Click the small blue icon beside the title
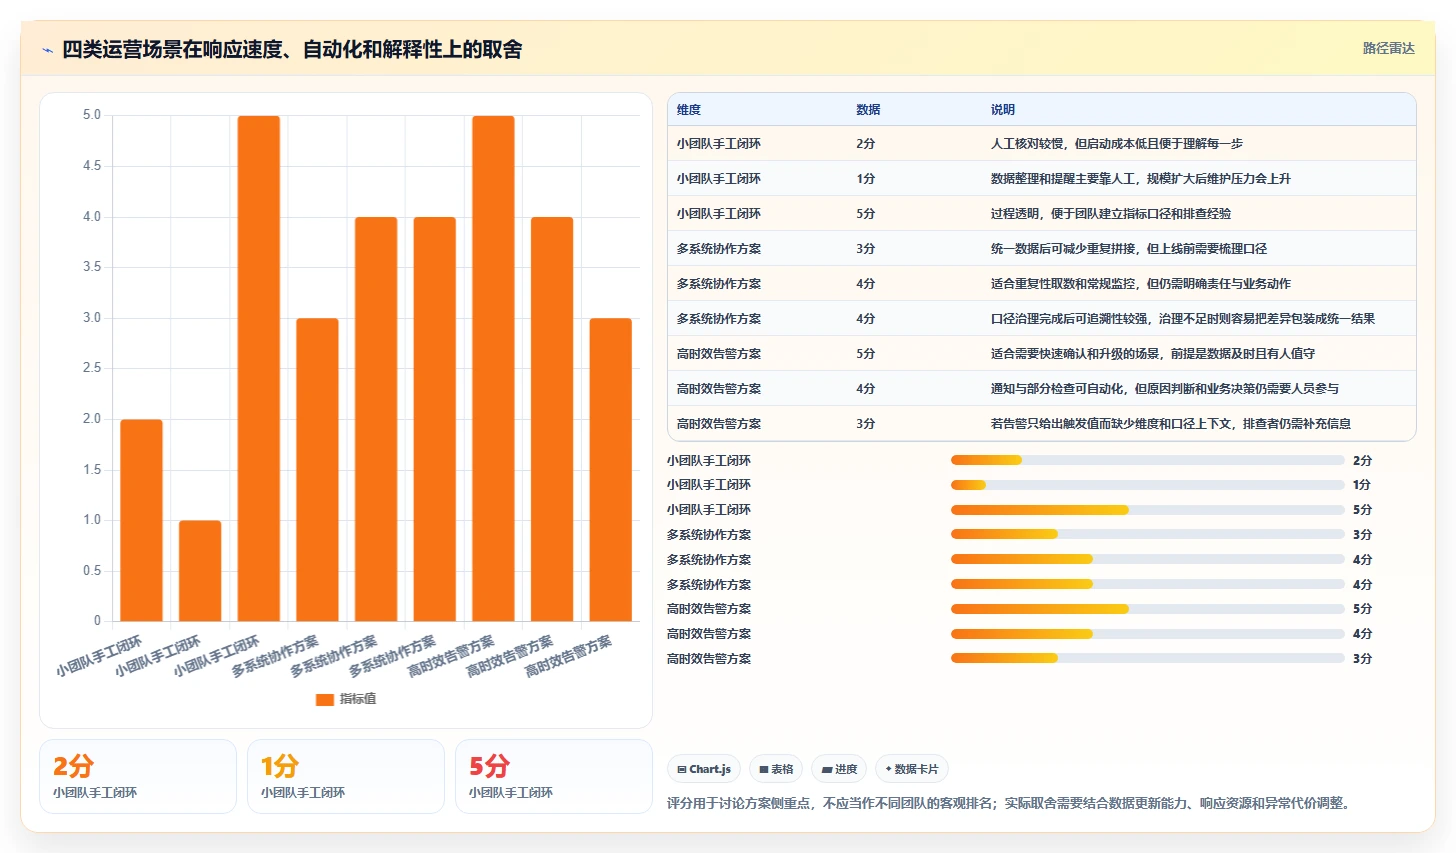Screen dimensions: 1456x853 (47, 50)
